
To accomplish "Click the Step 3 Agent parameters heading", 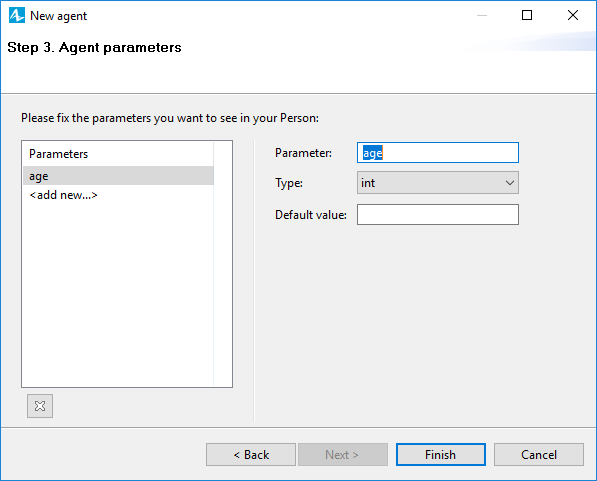I will pyautogui.click(x=94, y=48).
